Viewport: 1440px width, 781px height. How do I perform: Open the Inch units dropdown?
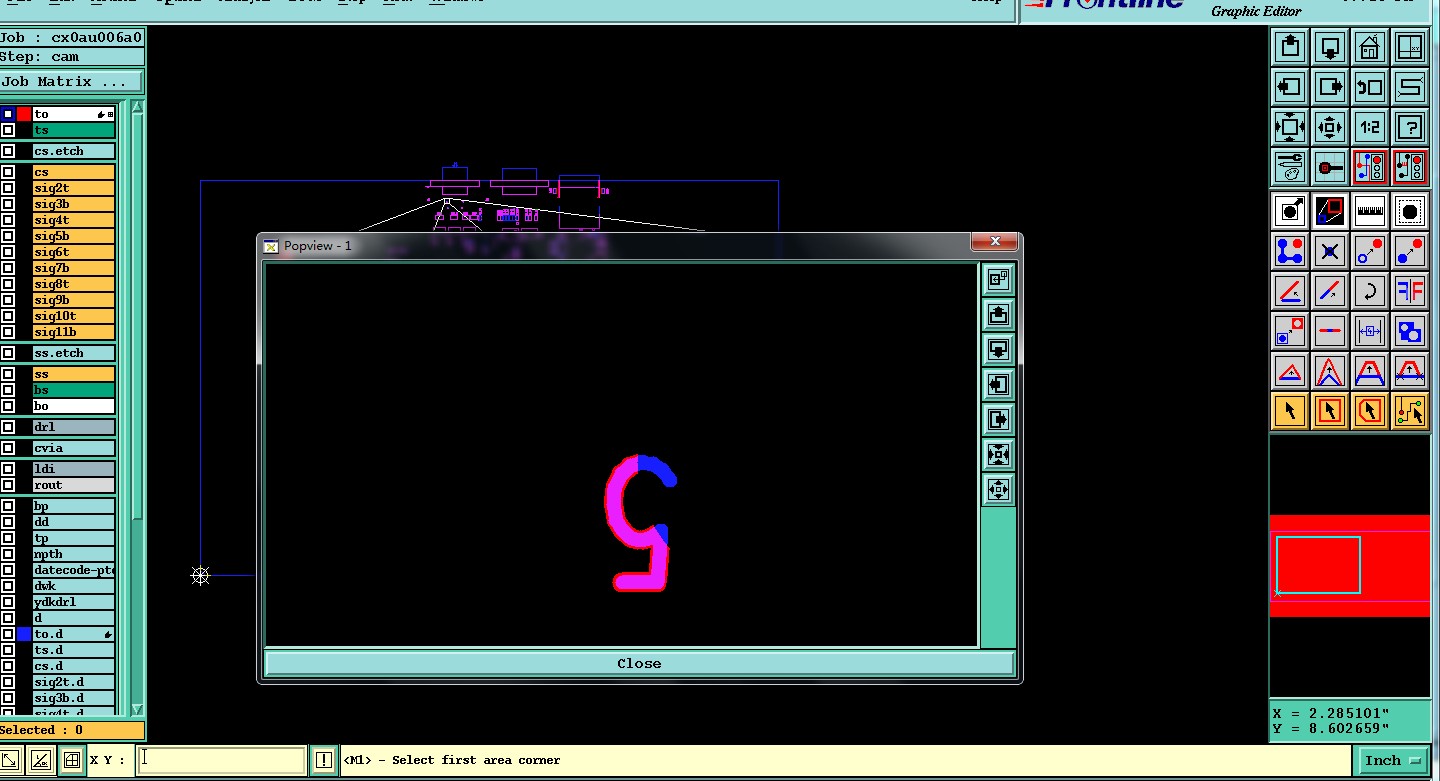1392,760
